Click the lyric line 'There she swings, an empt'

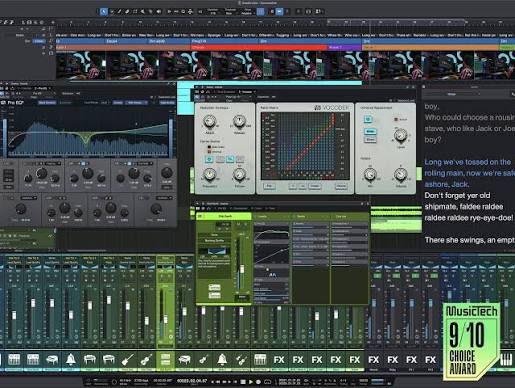(x=470, y=240)
